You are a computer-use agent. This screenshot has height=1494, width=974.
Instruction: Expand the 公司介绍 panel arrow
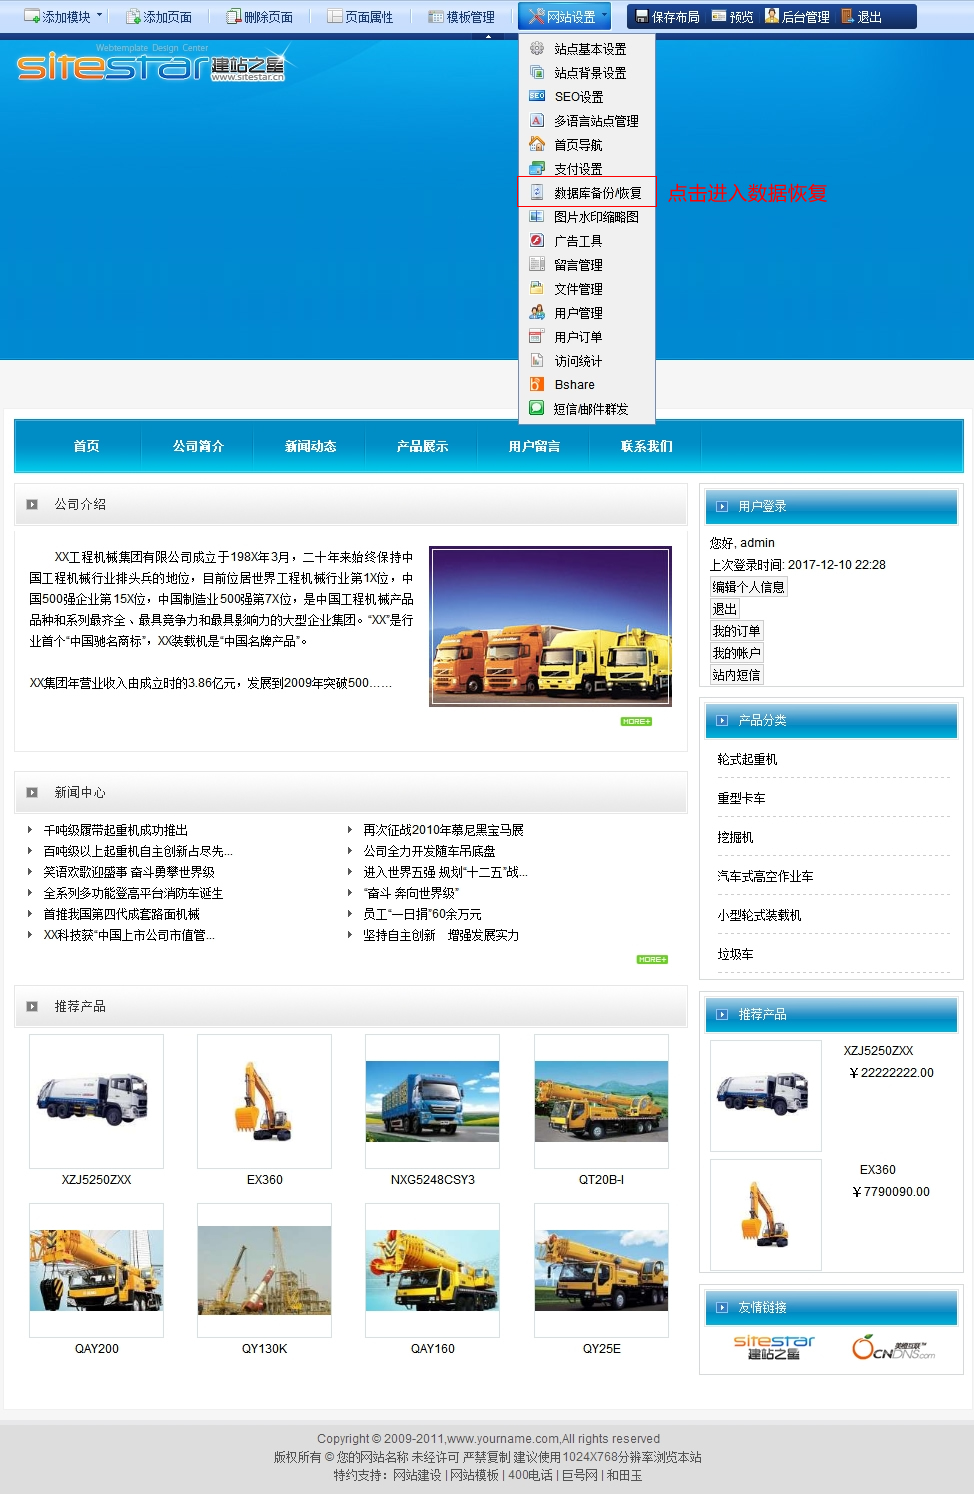pos(32,505)
